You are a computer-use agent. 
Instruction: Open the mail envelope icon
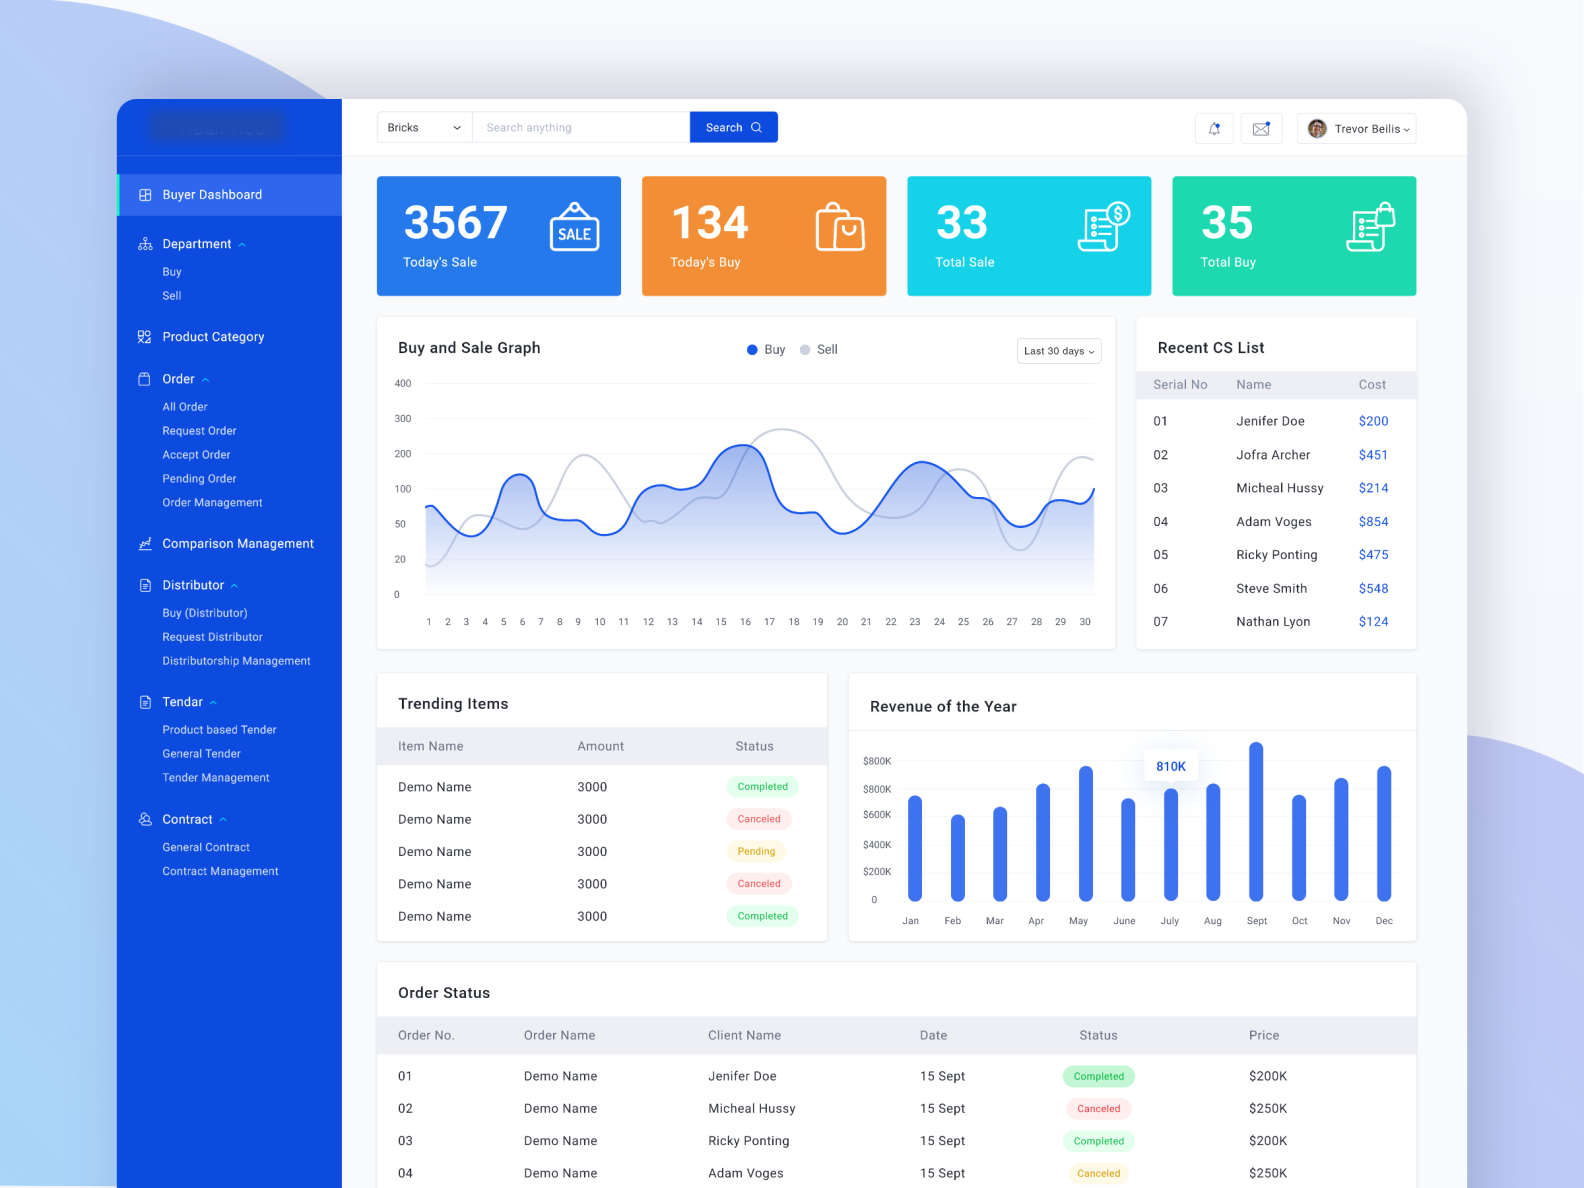point(1261,128)
